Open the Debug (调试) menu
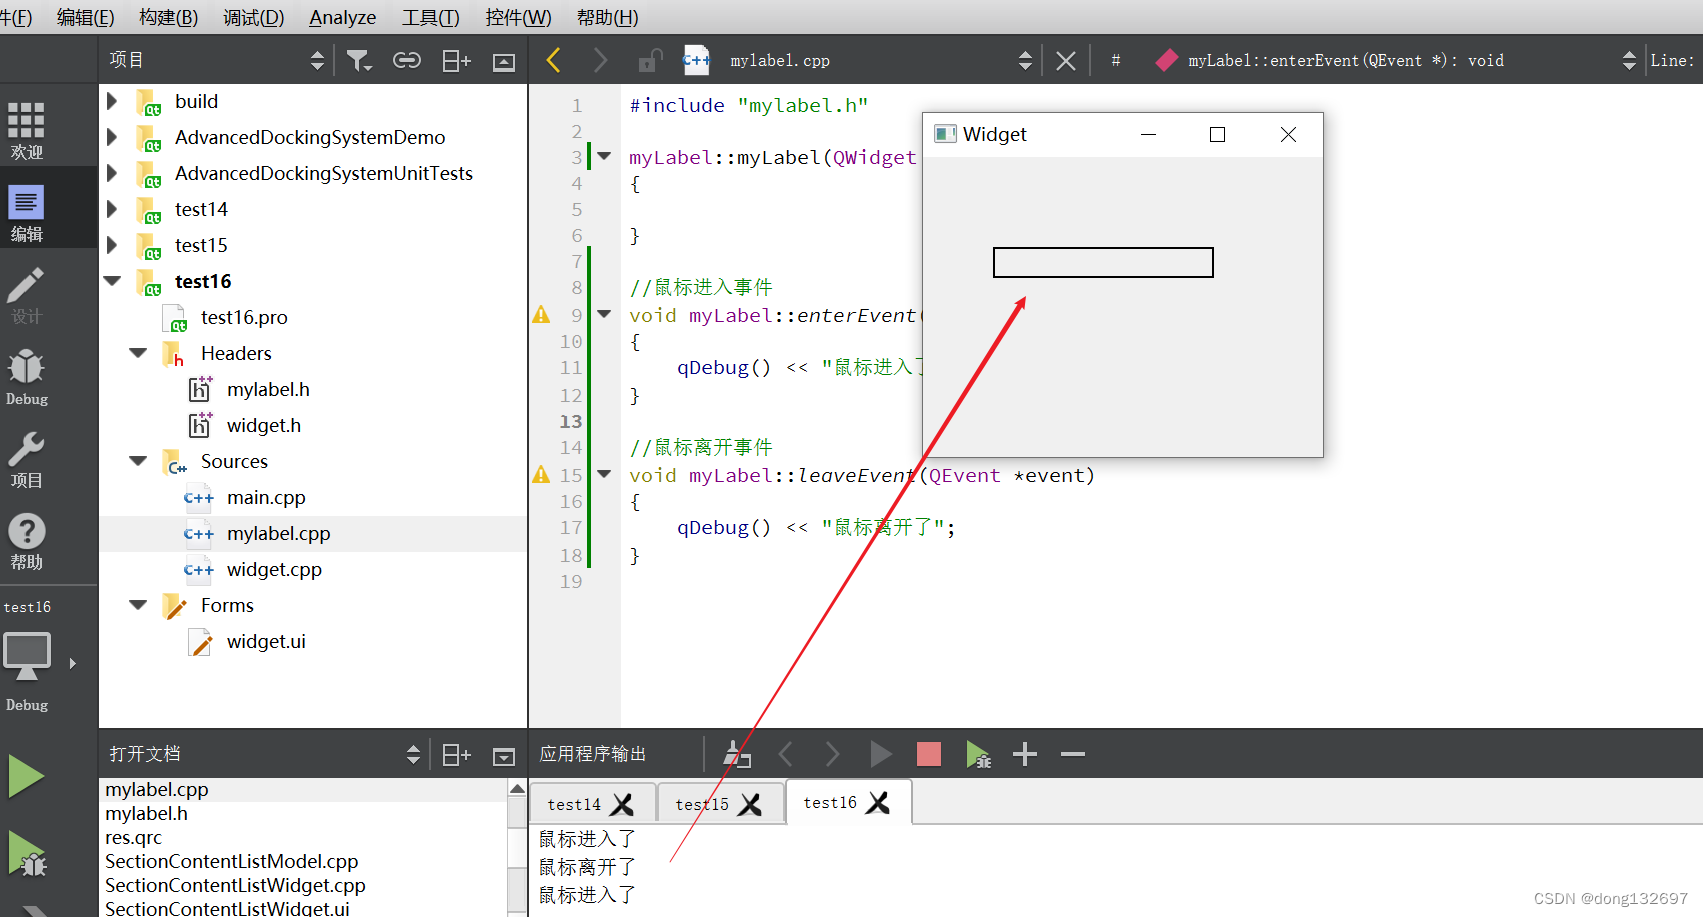The image size is (1703, 917). [253, 17]
